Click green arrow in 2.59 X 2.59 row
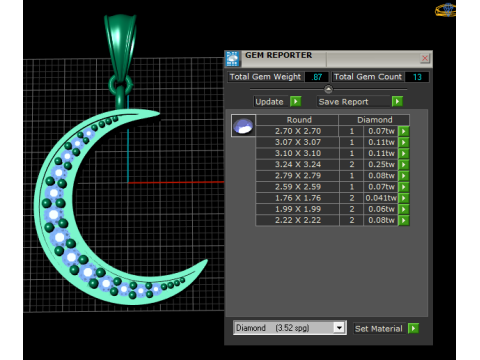 [404, 187]
